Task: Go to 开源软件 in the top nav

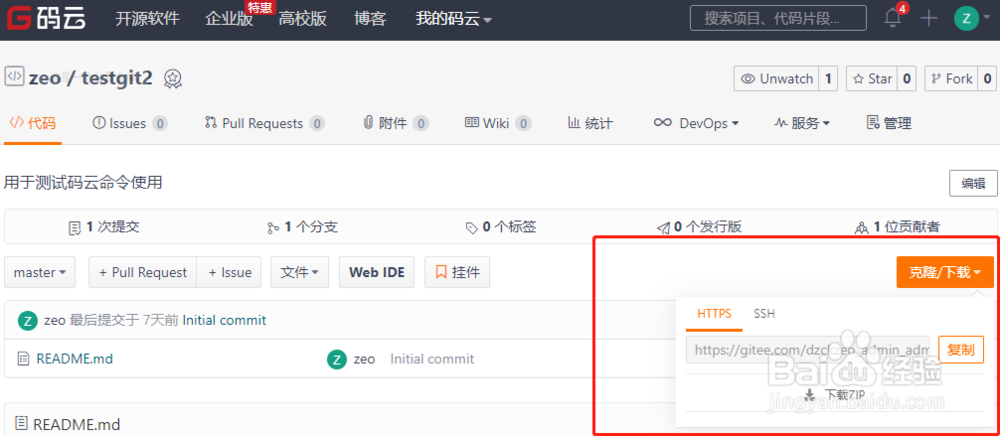Action: [x=147, y=19]
